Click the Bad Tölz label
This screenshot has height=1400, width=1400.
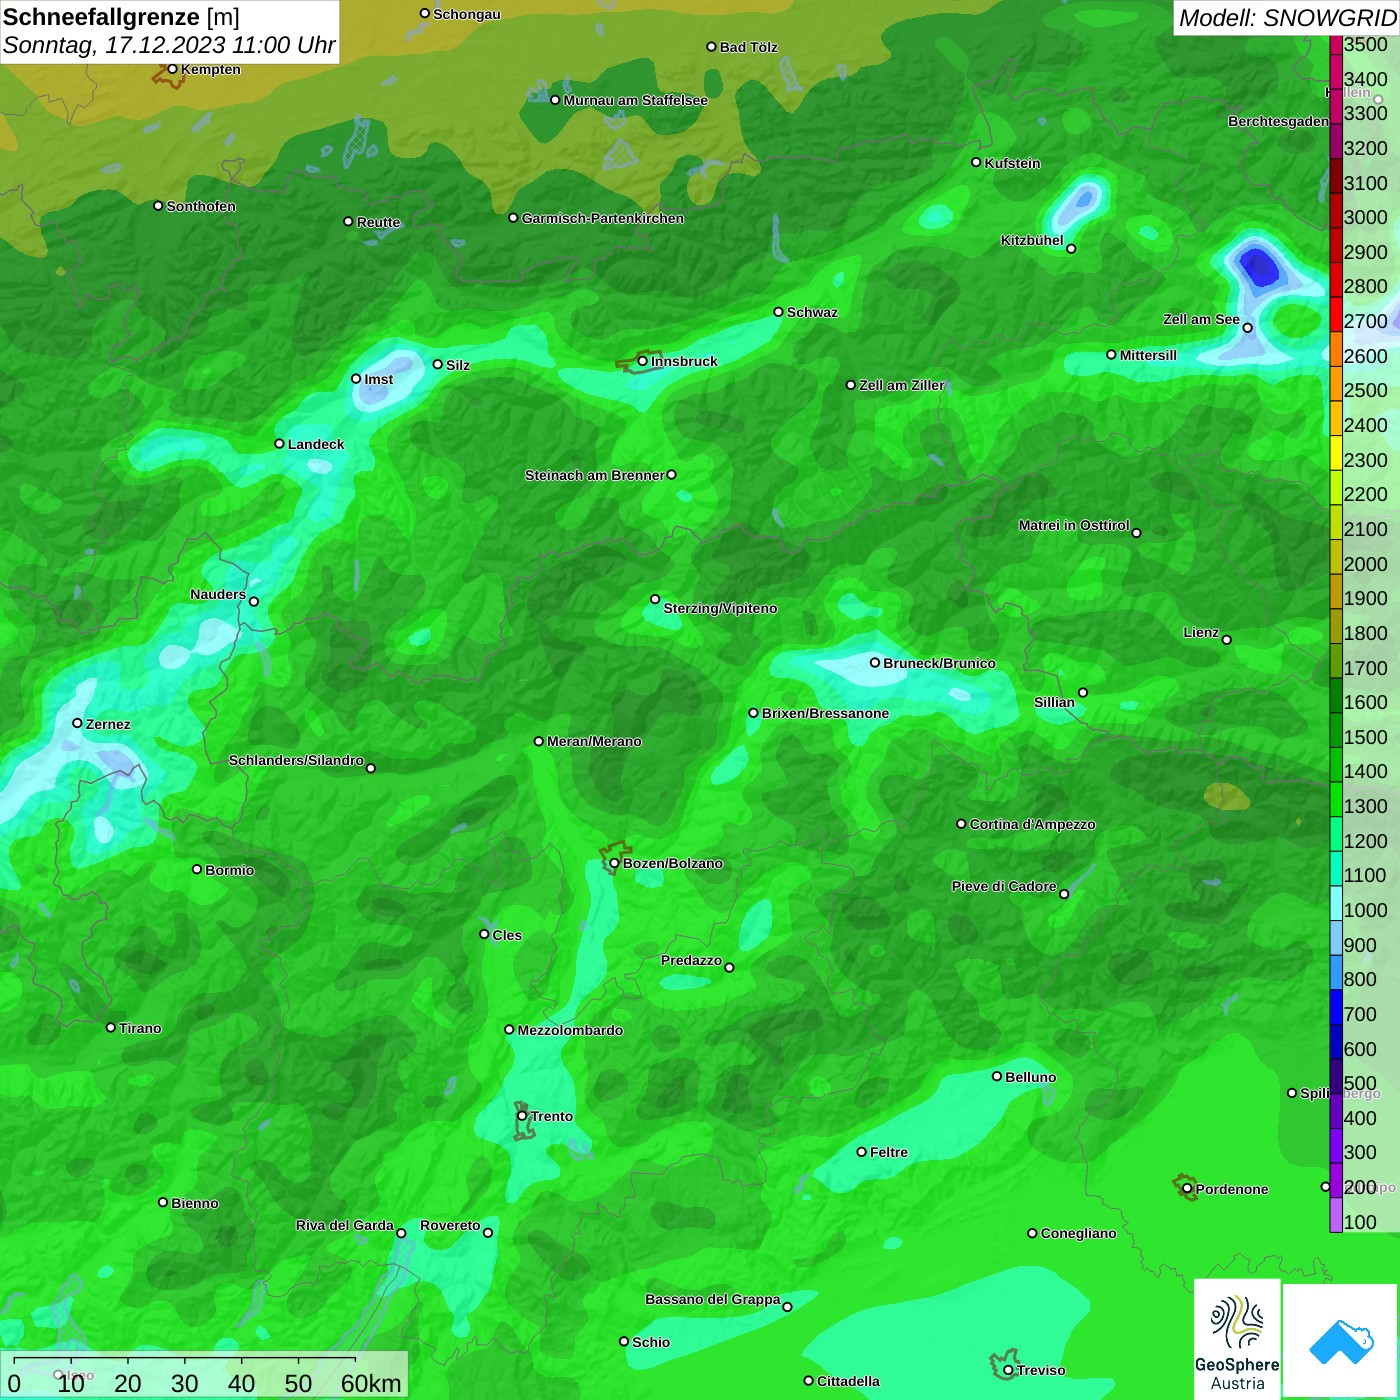749,47
